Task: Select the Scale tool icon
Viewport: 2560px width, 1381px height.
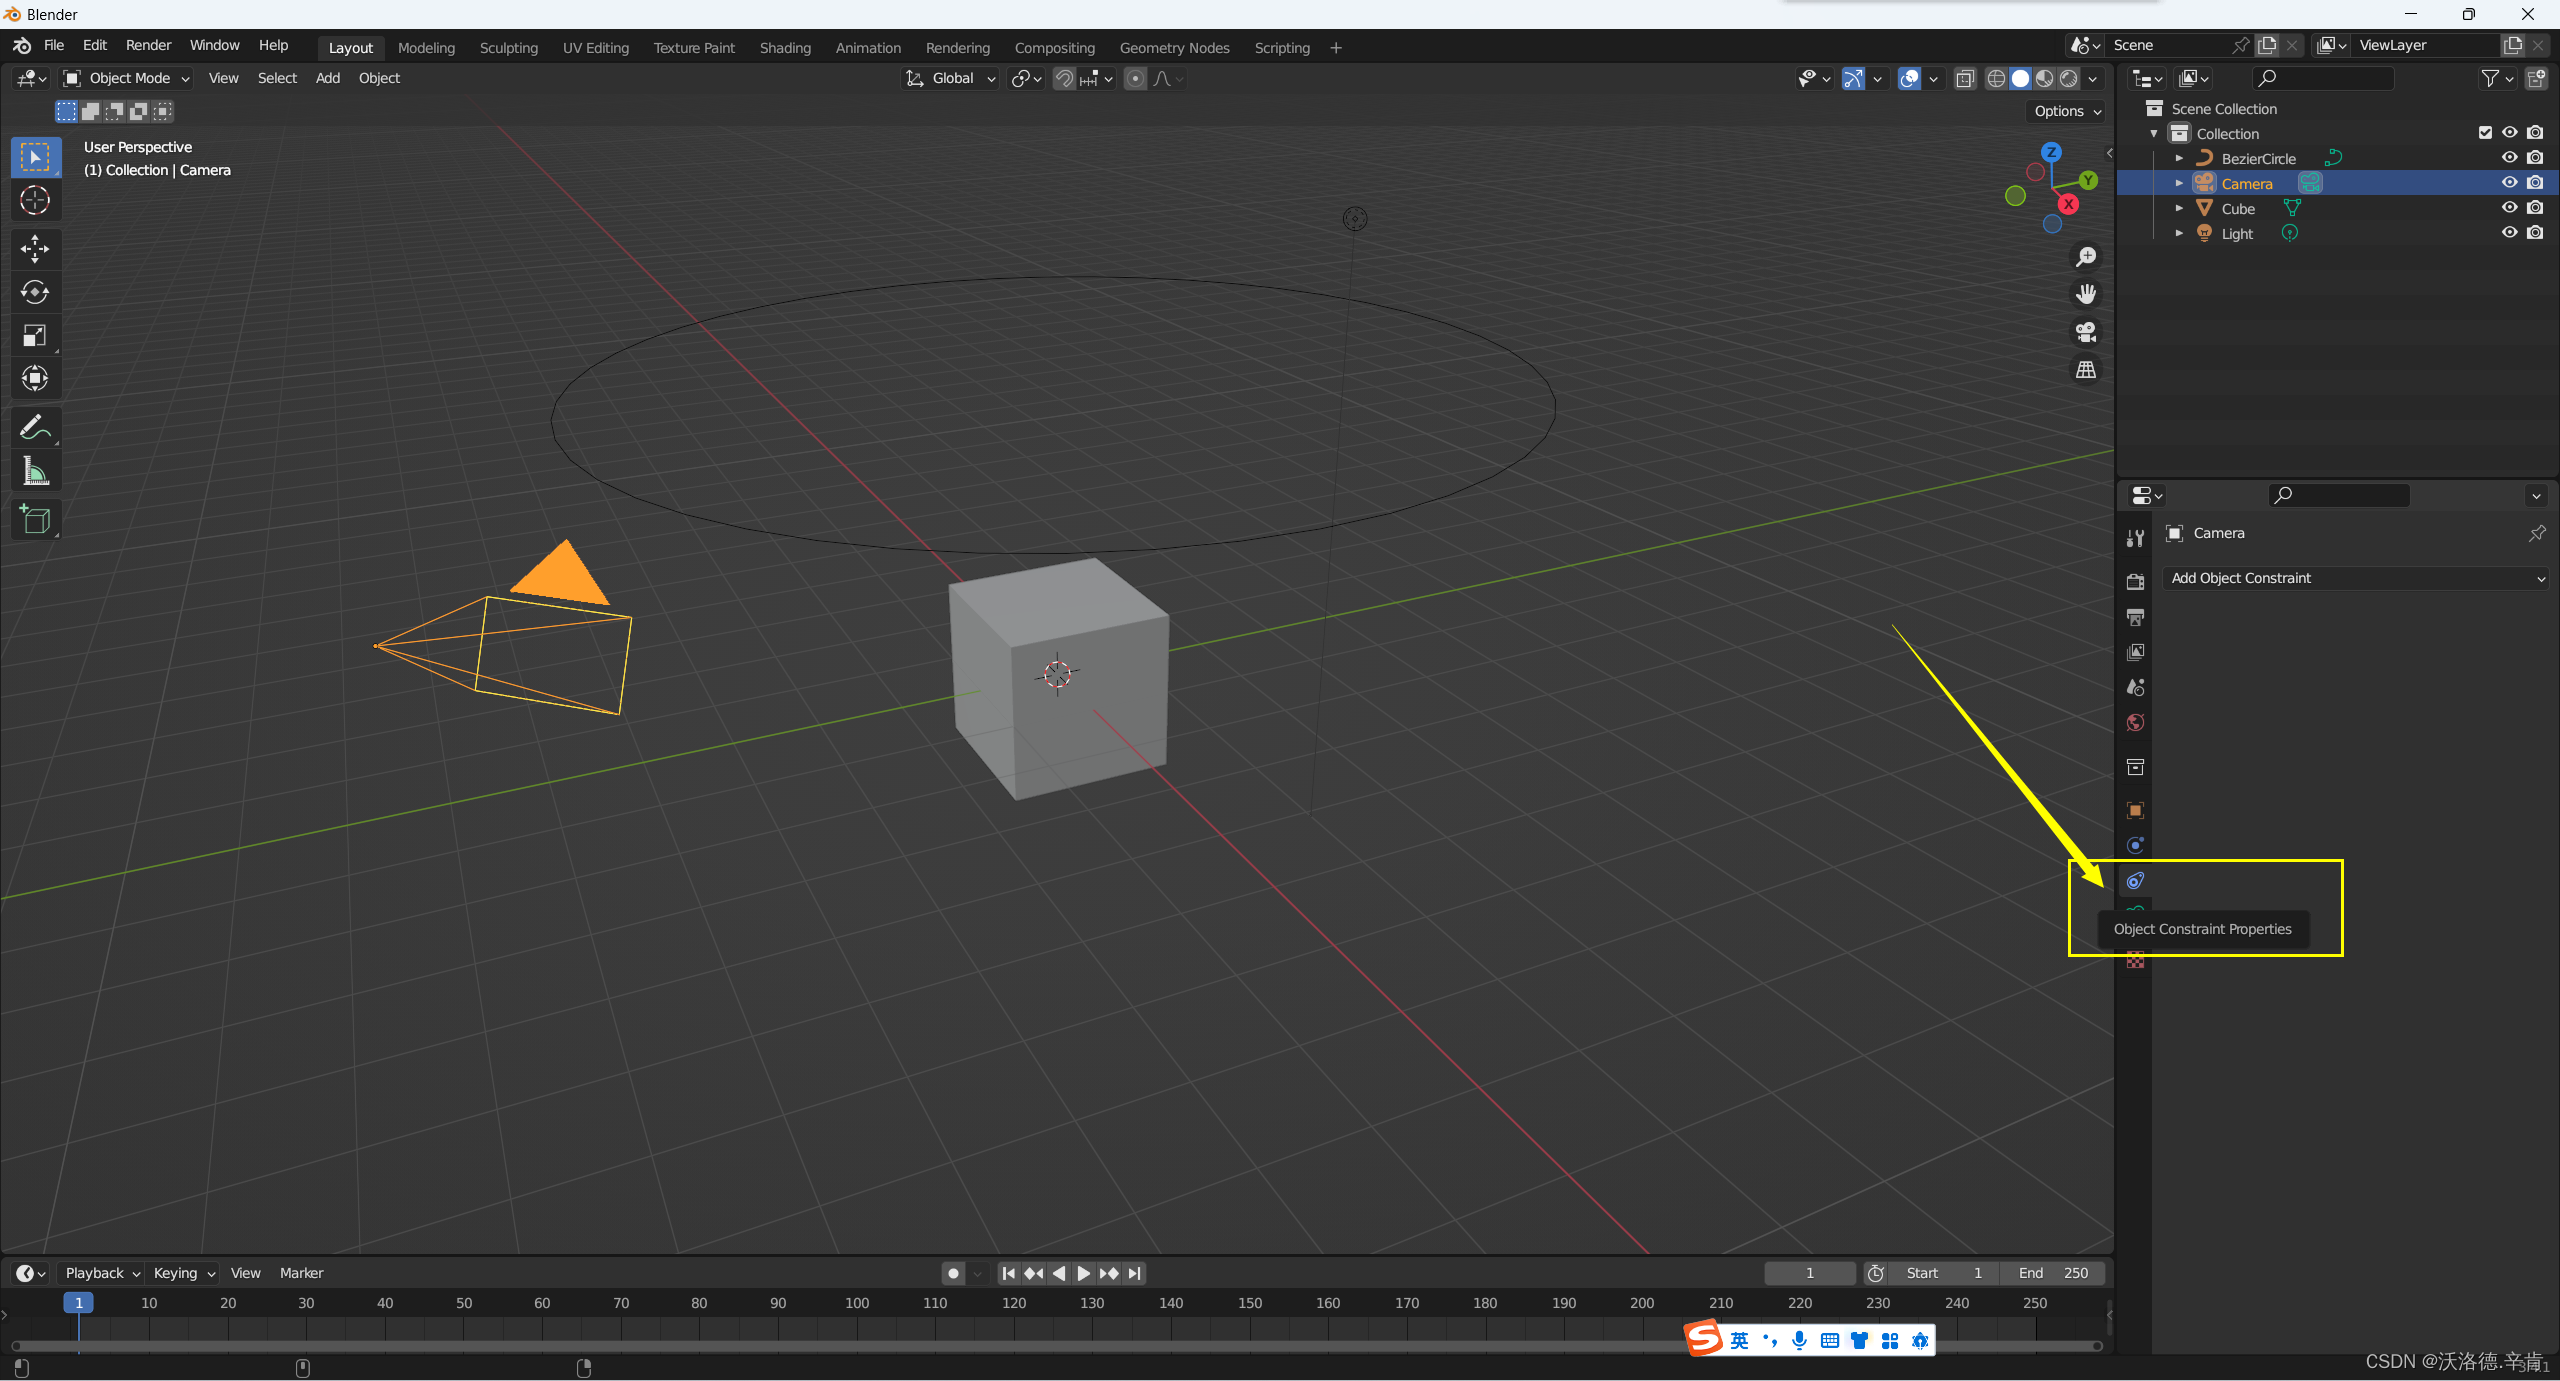Action: pyautogui.click(x=36, y=333)
